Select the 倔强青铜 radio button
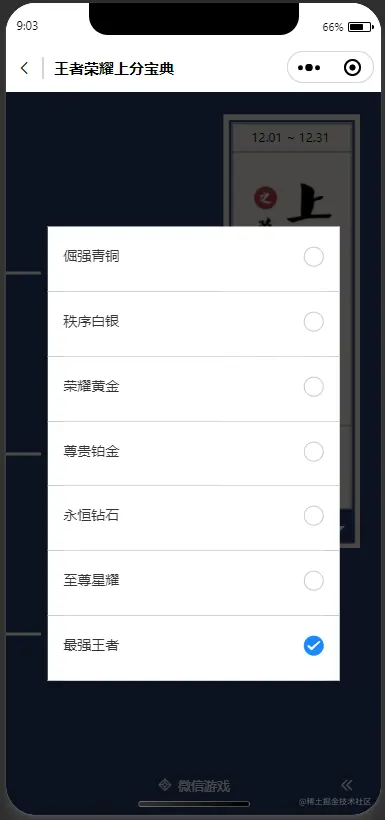 pyautogui.click(x=314, y=257)
